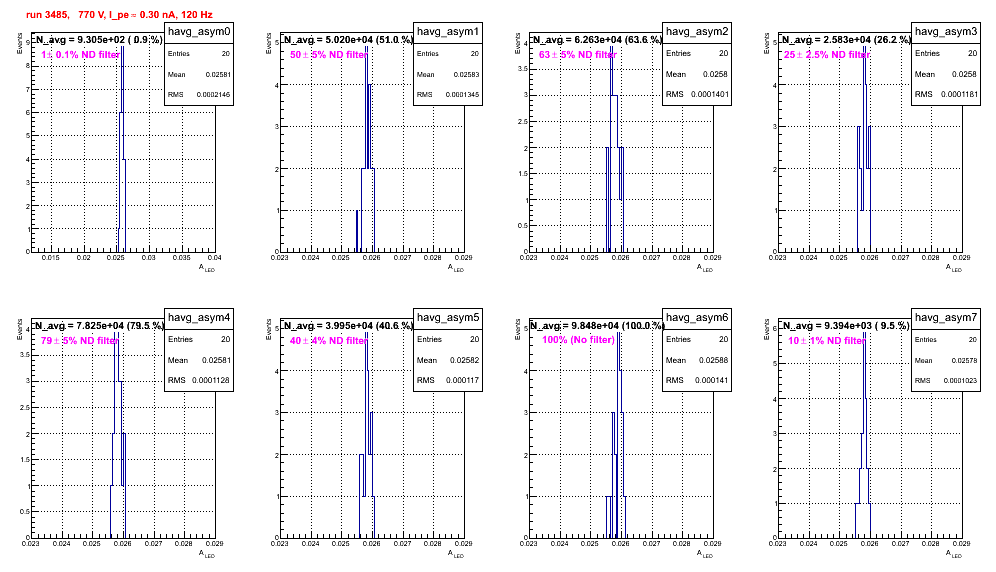Click the N_avg = 2.583e+04 label
Image resolution: width=996 pixels, height=572 pixels.
coord(846,40)
